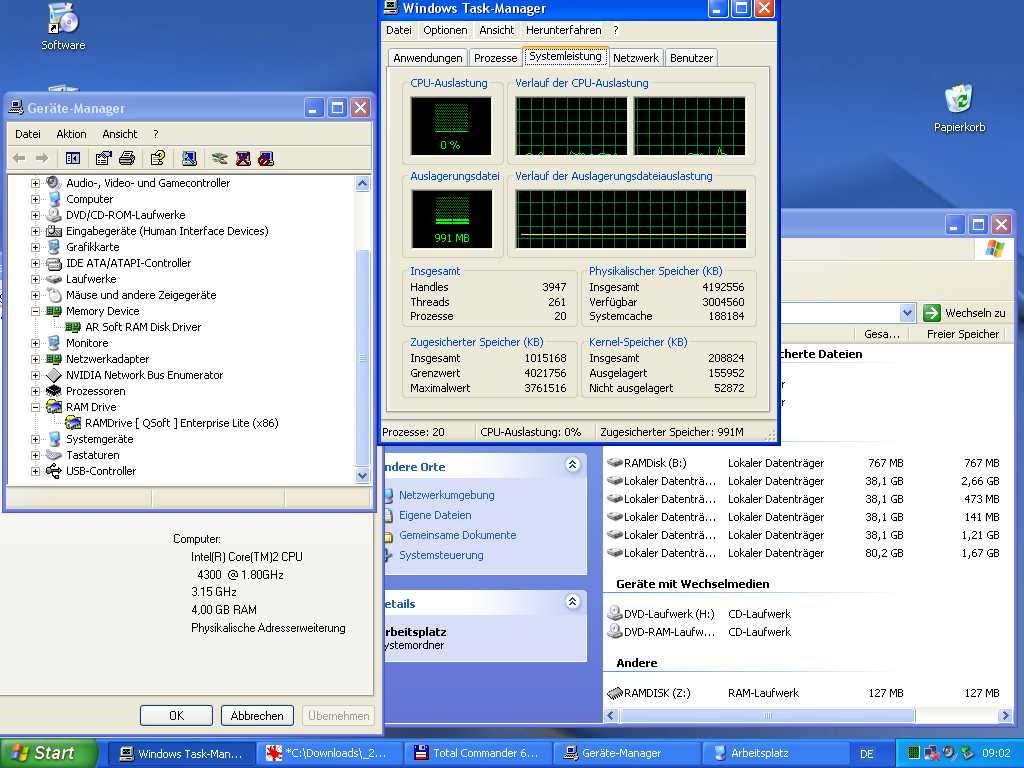This screenshot has height=768, width=1024.
Task: Open Herunterfahren menu in Task-Manager
Action: [x=564, y=30]
